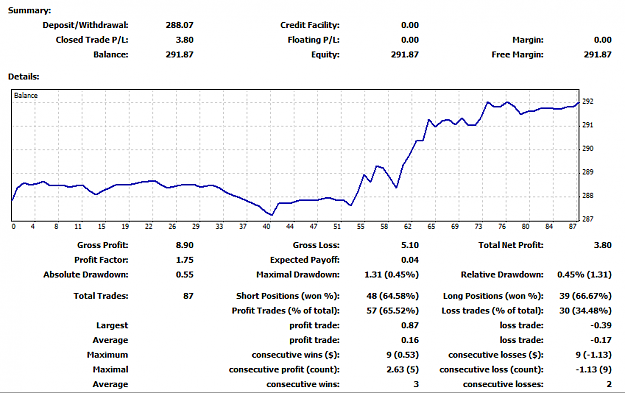Click trade number 62 on chart axis
The height and width of the screenshot is (393, 625).
(407, 226)
